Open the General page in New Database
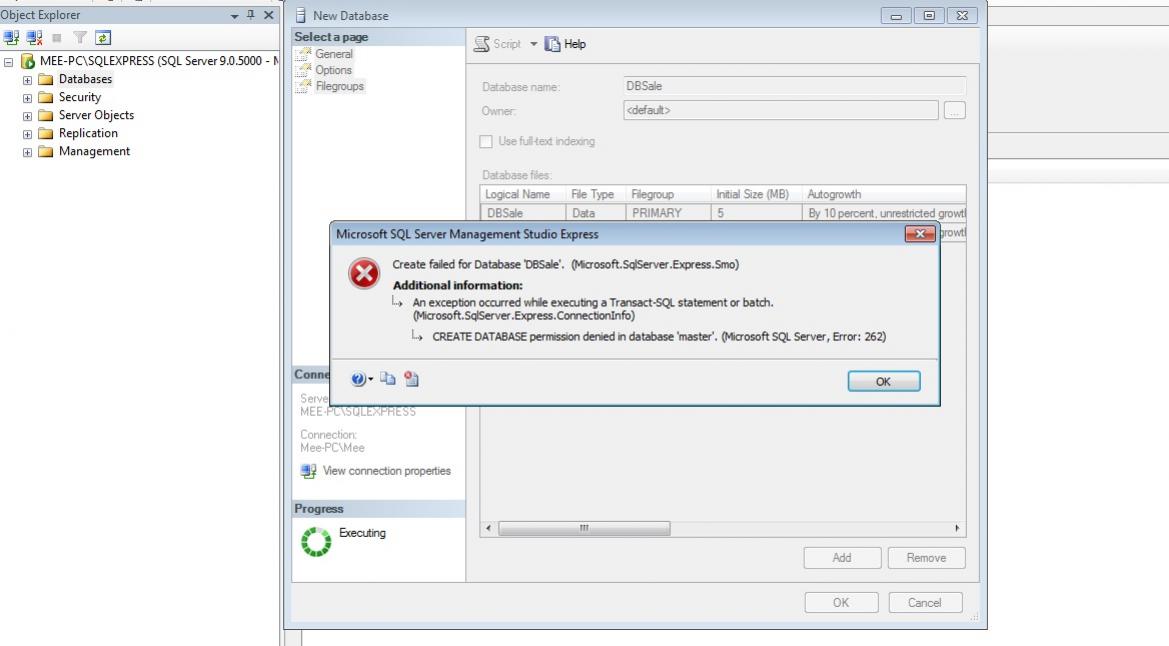This screenshot has height=646, width=1169. coord(333,54)
